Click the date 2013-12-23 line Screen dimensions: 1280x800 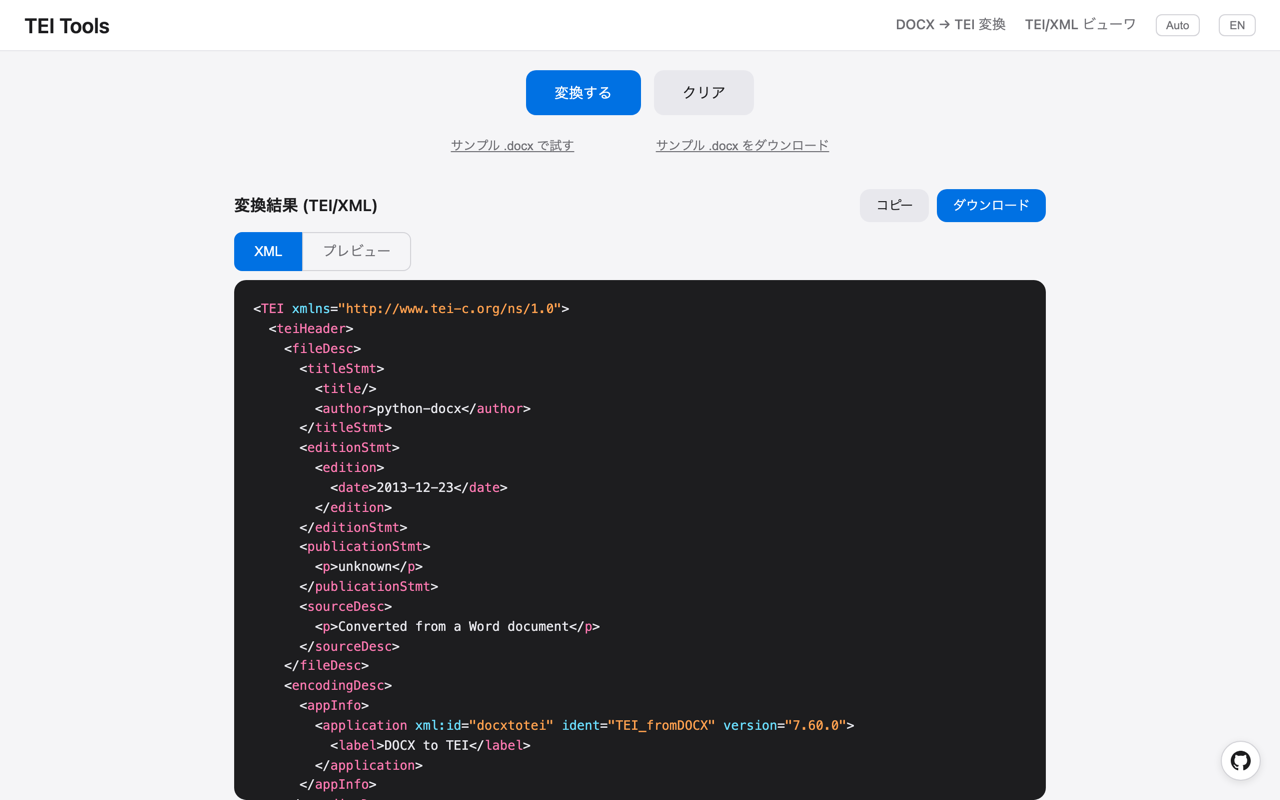pos(419,488)
